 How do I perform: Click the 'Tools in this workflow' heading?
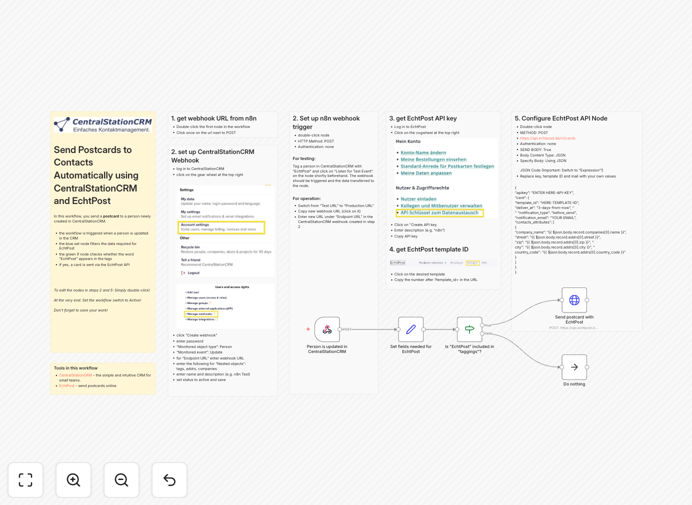(75, 368)
